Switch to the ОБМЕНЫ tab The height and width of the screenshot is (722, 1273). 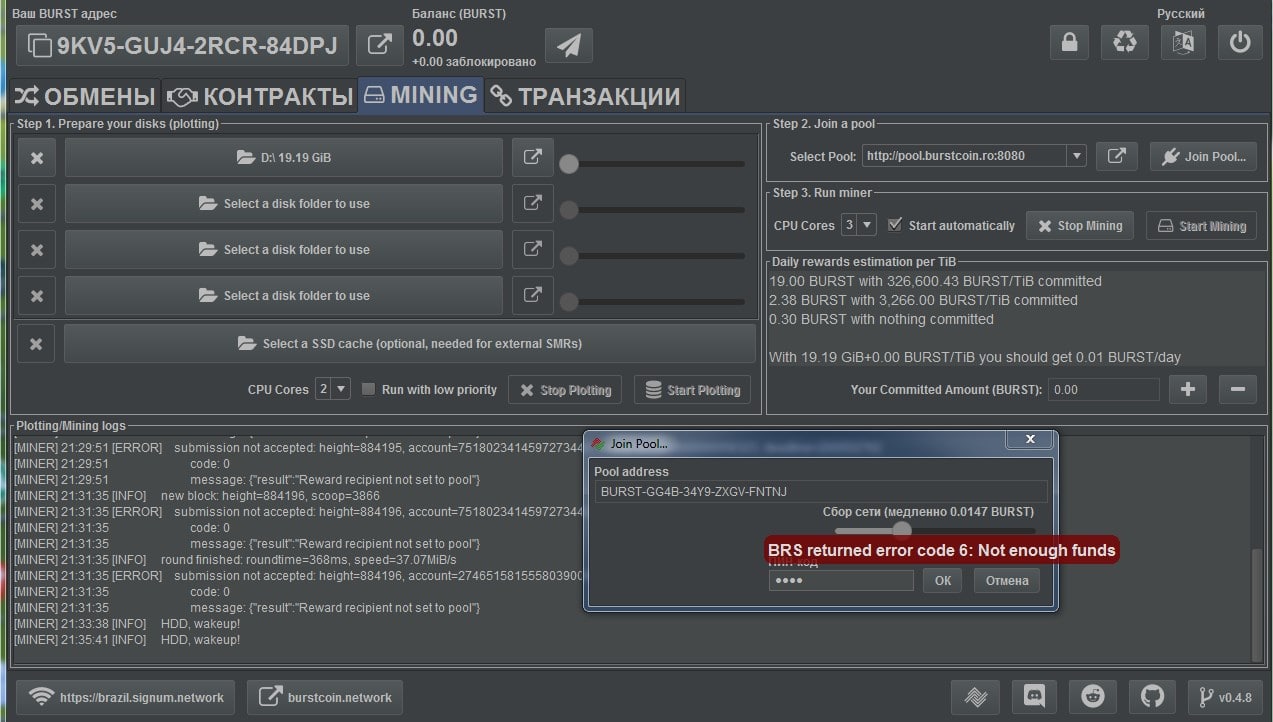84,96
